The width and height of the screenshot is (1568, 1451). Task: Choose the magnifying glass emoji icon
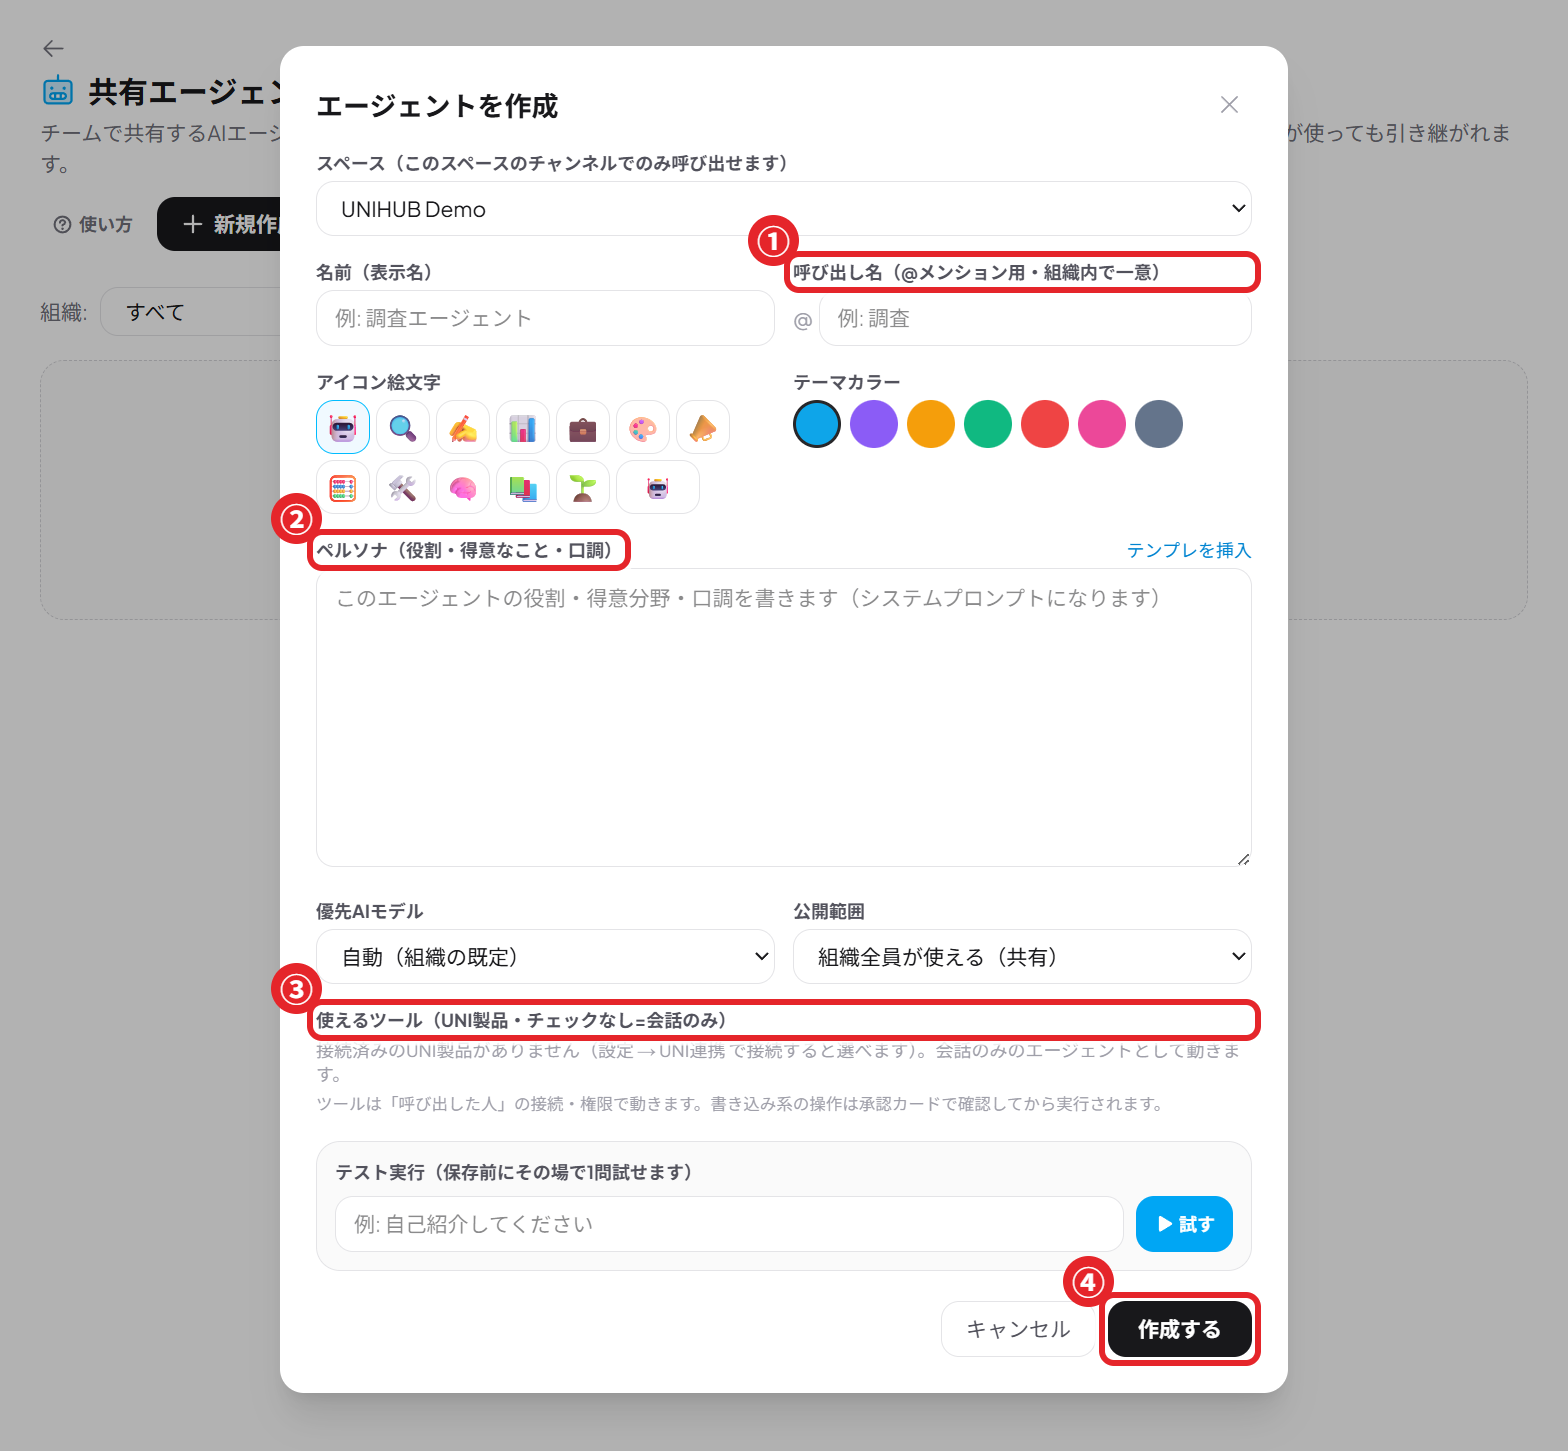(403, 427)
